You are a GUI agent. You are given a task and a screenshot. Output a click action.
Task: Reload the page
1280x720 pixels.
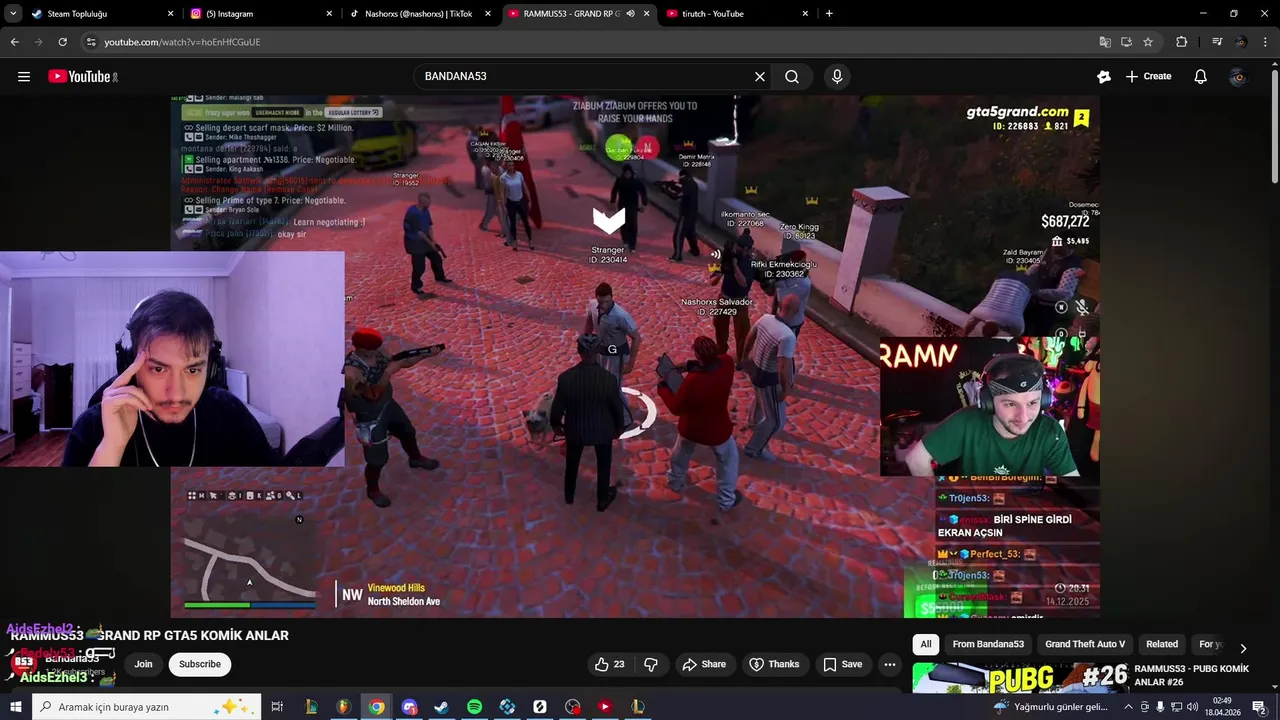pyautogui.click(x=62, y=42)
